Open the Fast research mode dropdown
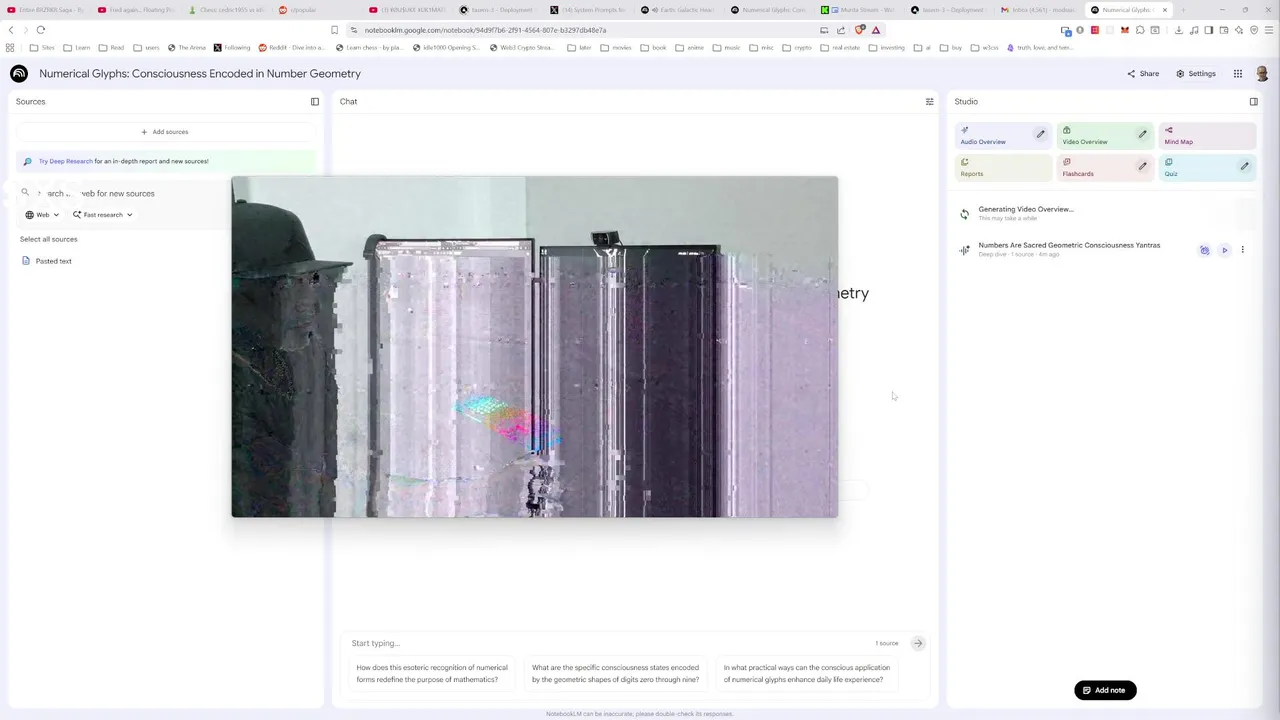 pos(102,215)
